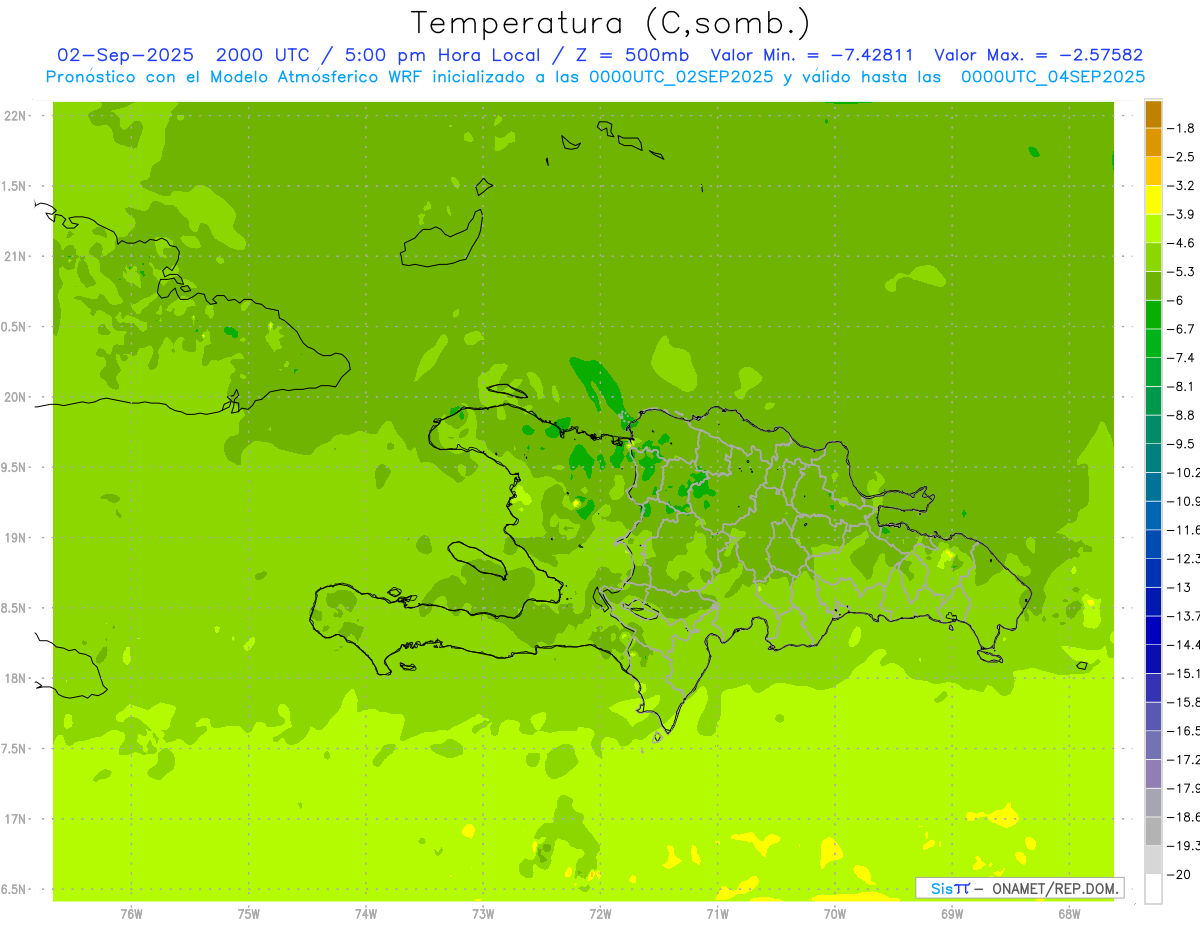Select the '71W' longitude label
Viewport: 1200px width, 927px height.
(717, 914)
